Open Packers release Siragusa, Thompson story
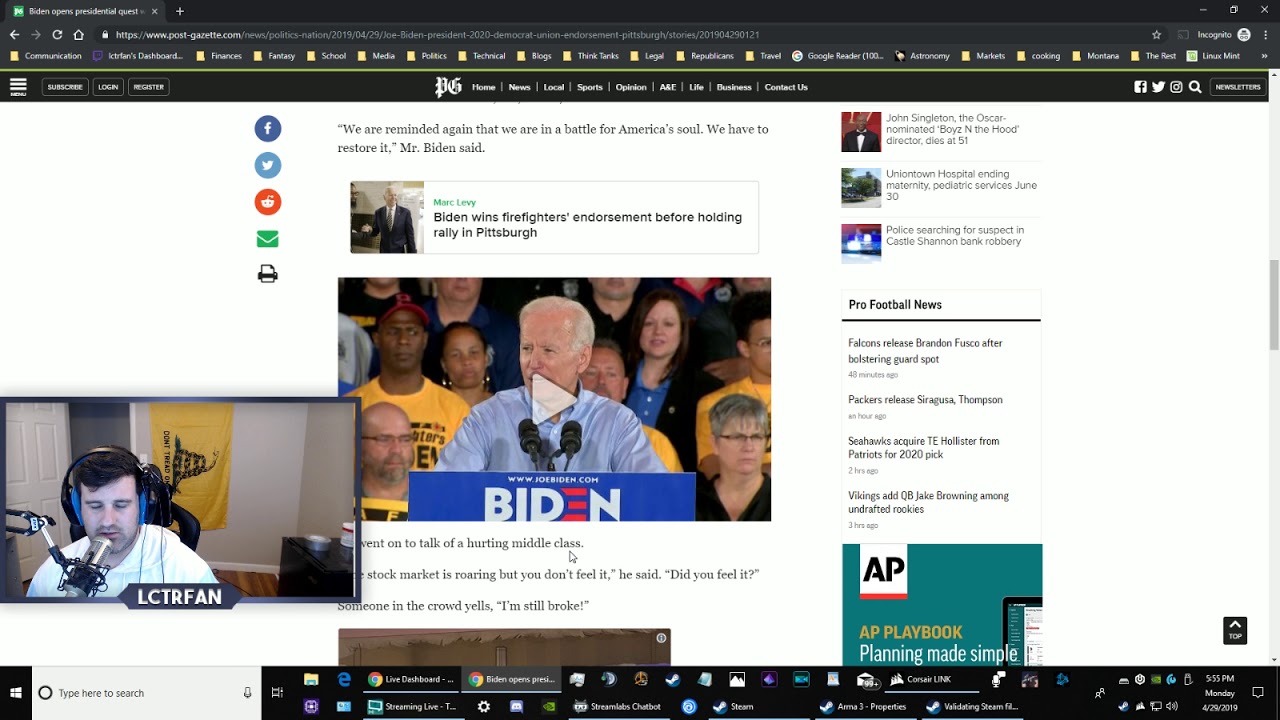Viewport: 1280px width, 720px height. (x=925, y=400)
